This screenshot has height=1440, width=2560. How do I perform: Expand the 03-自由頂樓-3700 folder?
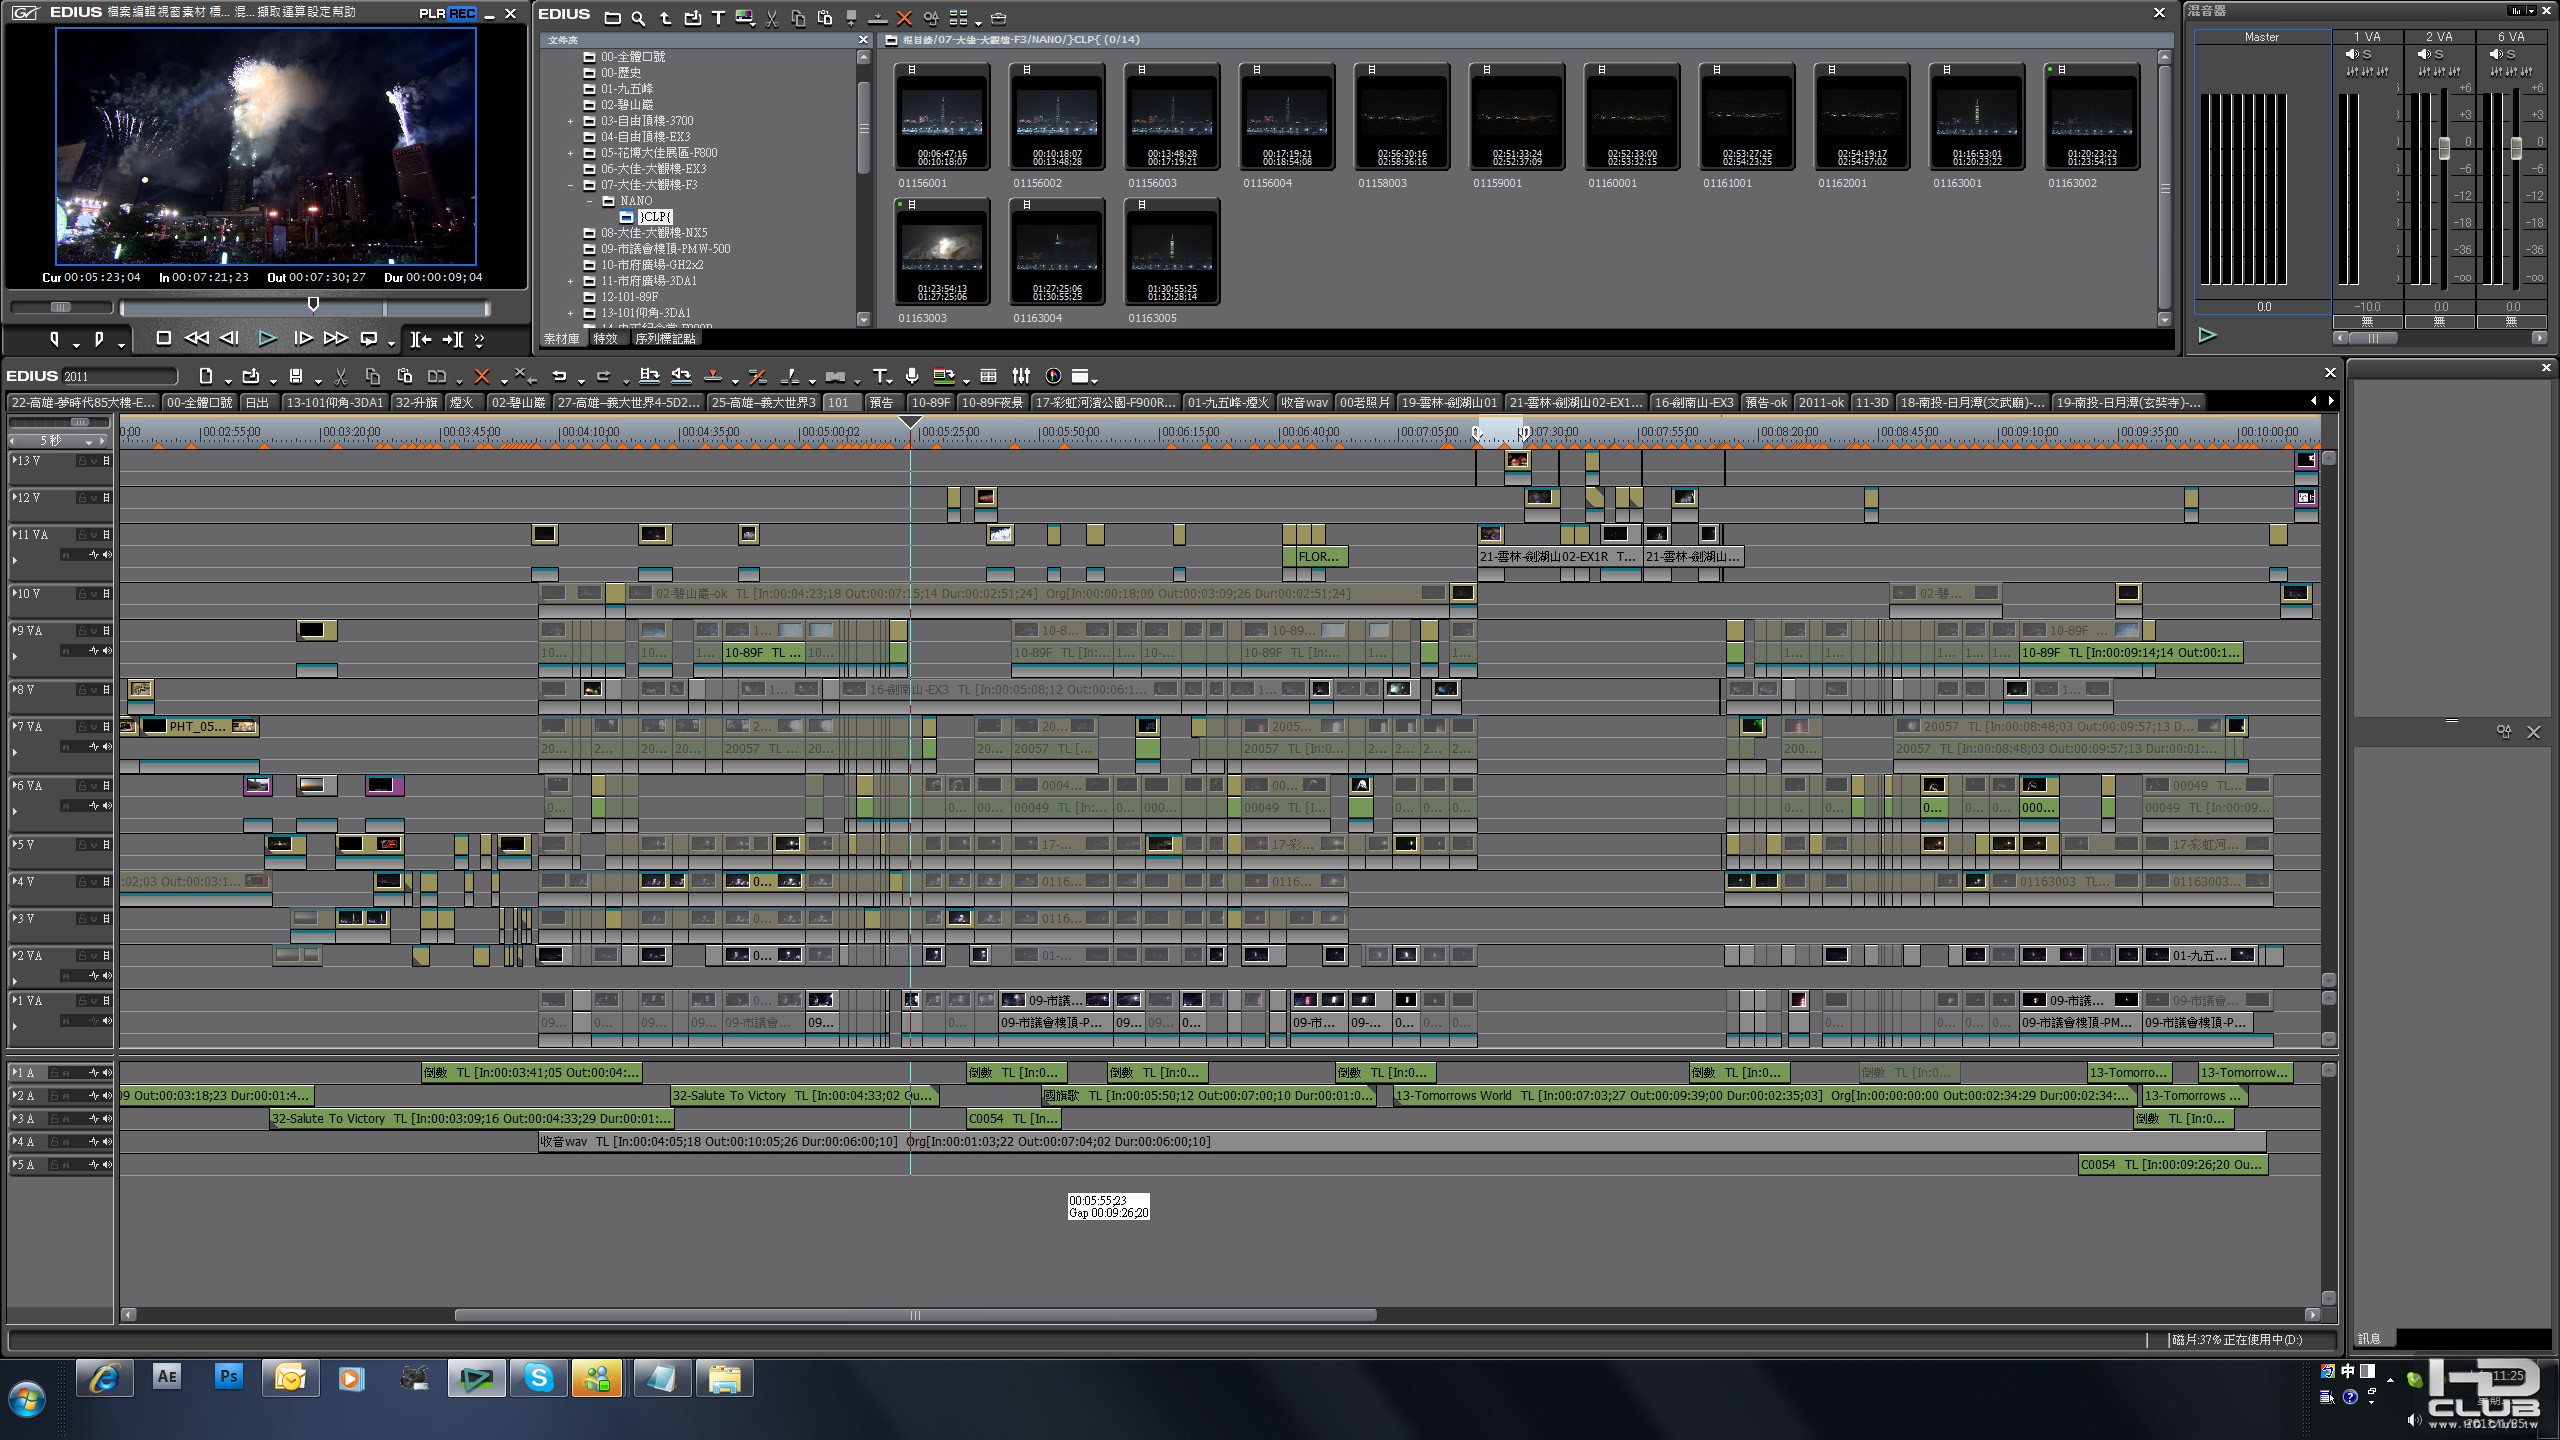(x=571, y=121)
